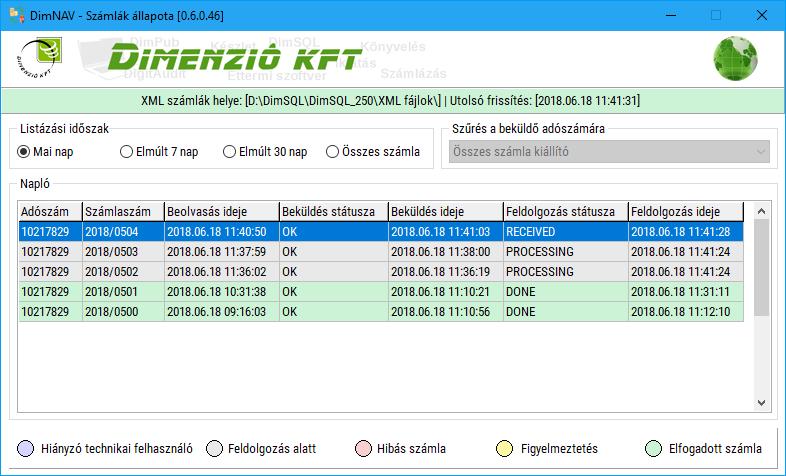Click processing time 2018.06.18 11:41:28

[686, 231]
